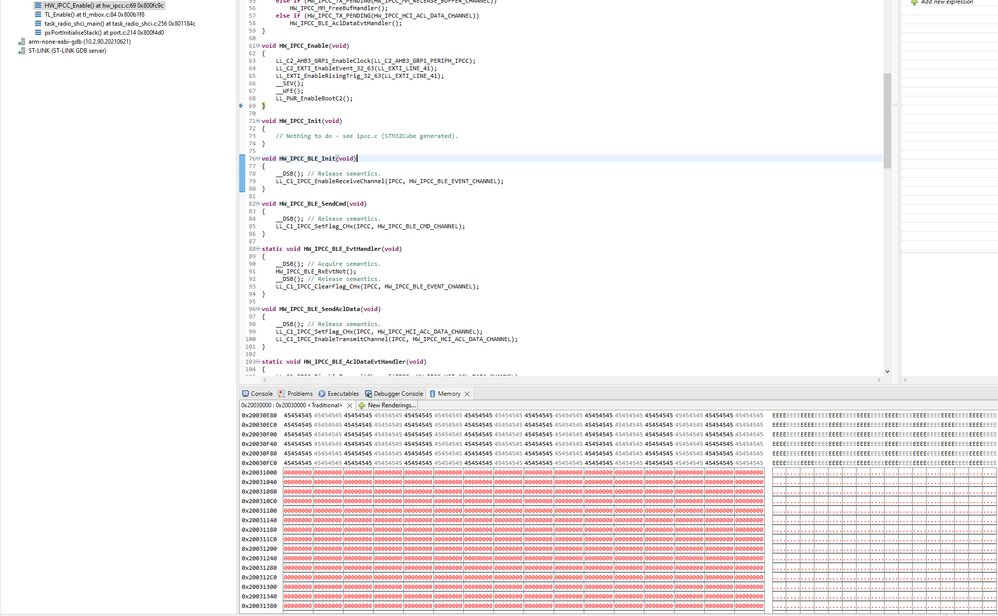998x616 pixels.
Task: Collapse the HW_IPCC_Enable function fold marker
Action: click(x=258, y=46)
